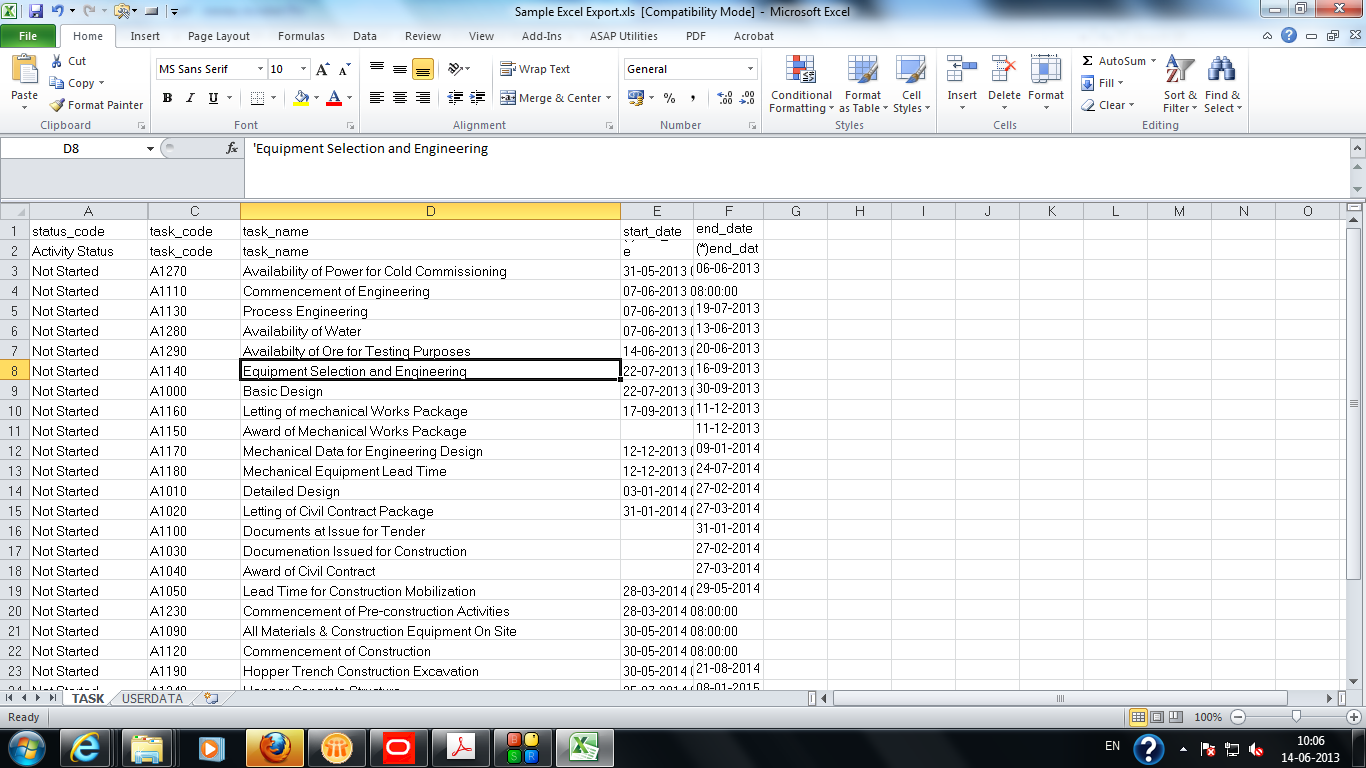Open the font name dropdown
Viewport: 1366px width, 768px height.
260,69
